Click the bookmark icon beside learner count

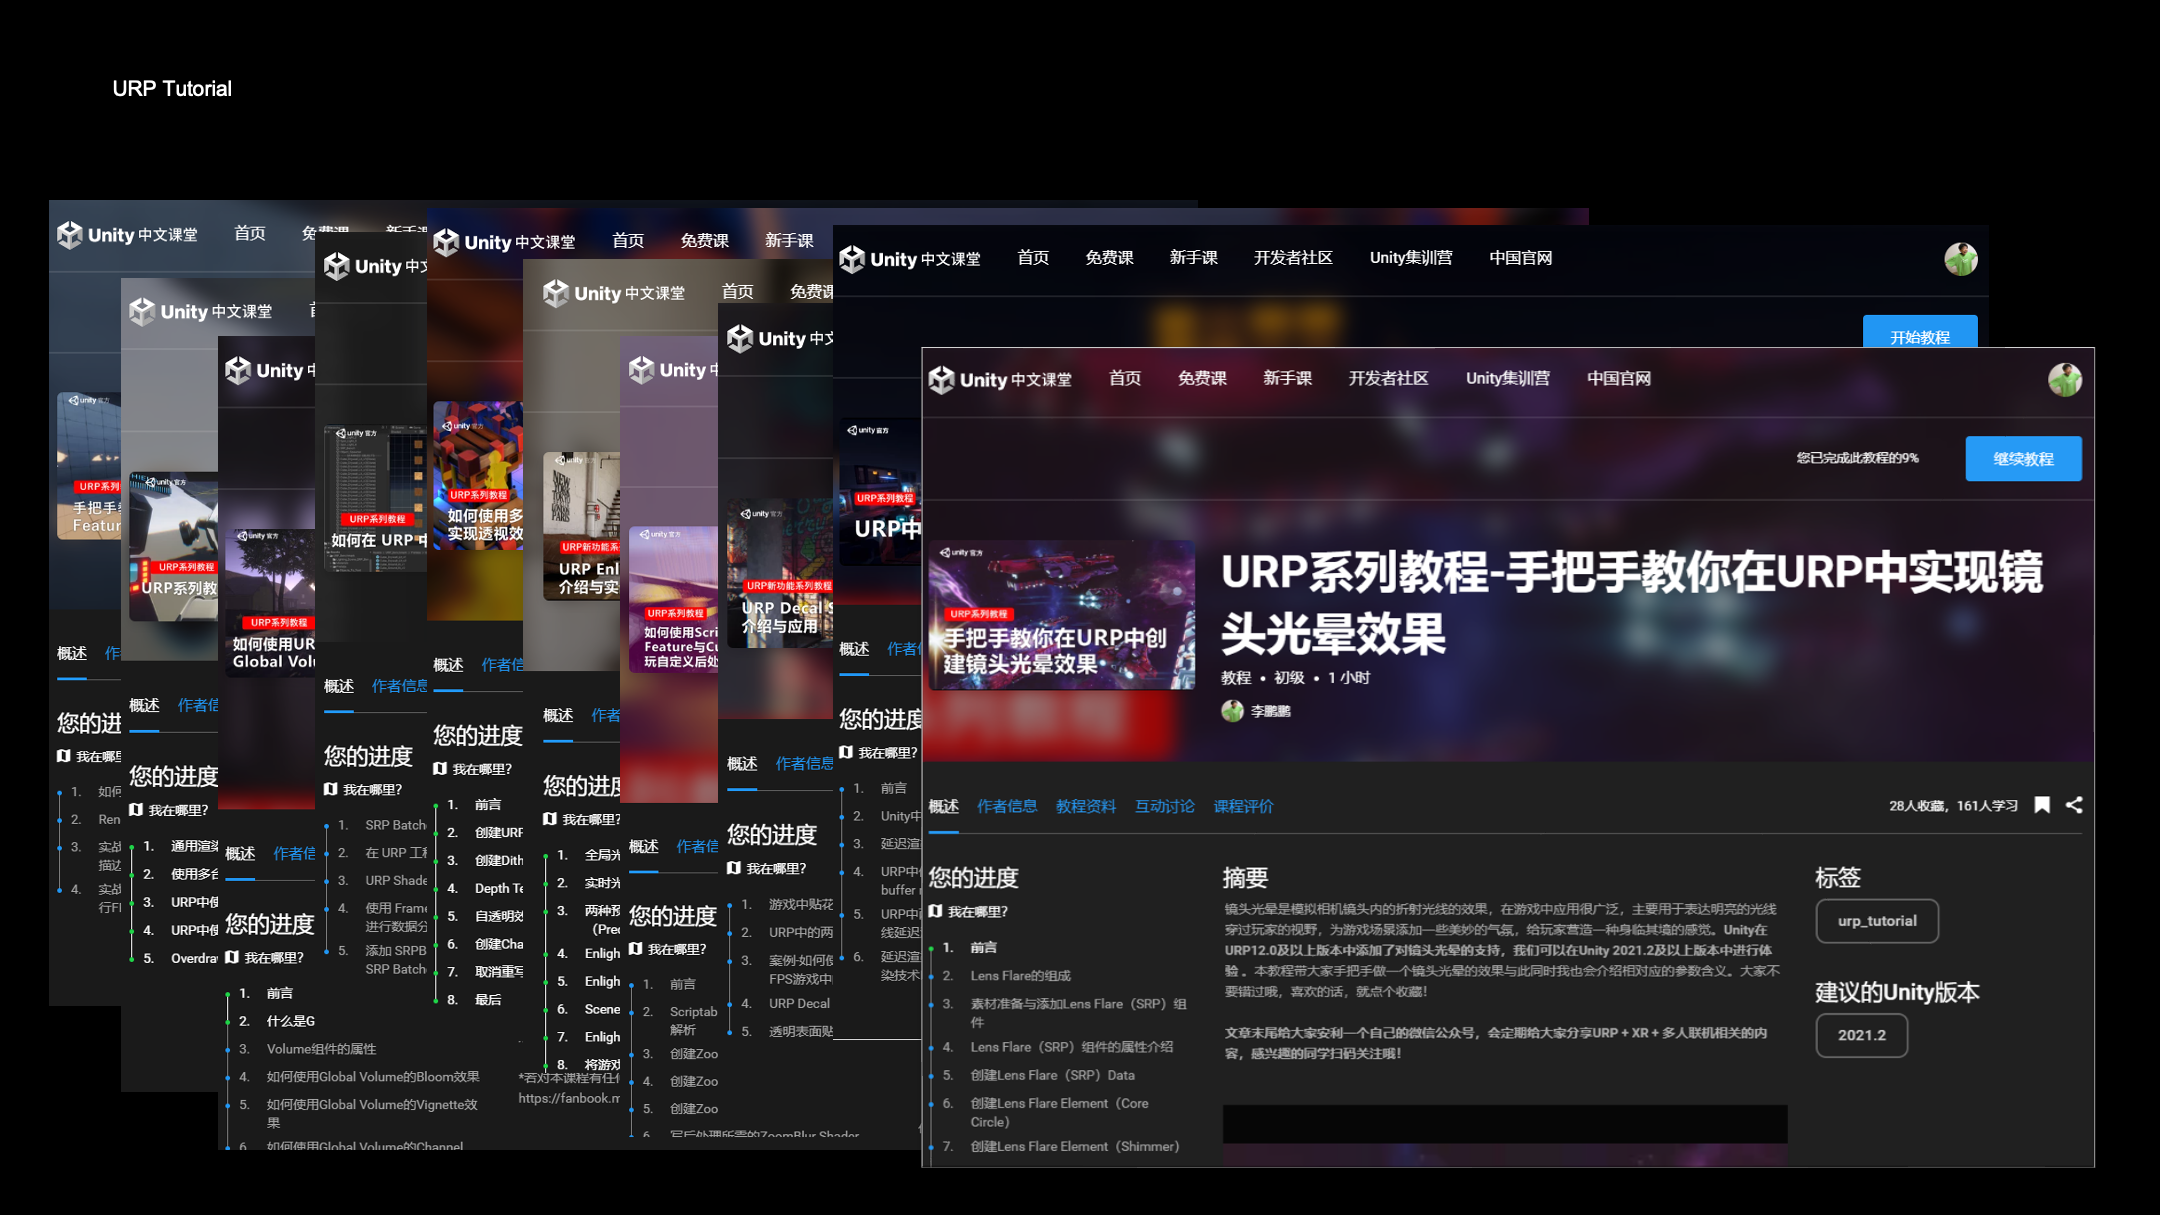(2042, 806)
